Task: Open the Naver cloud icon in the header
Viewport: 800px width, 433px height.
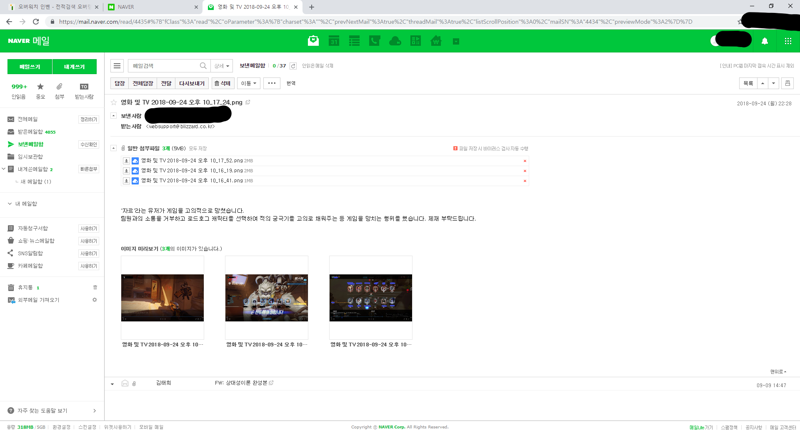Action: (395, 41)
